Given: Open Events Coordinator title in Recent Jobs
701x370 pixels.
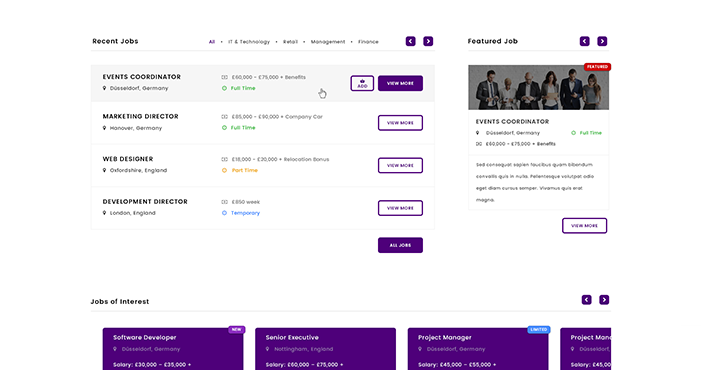Looking at the screenshot, I should (142, 77).
